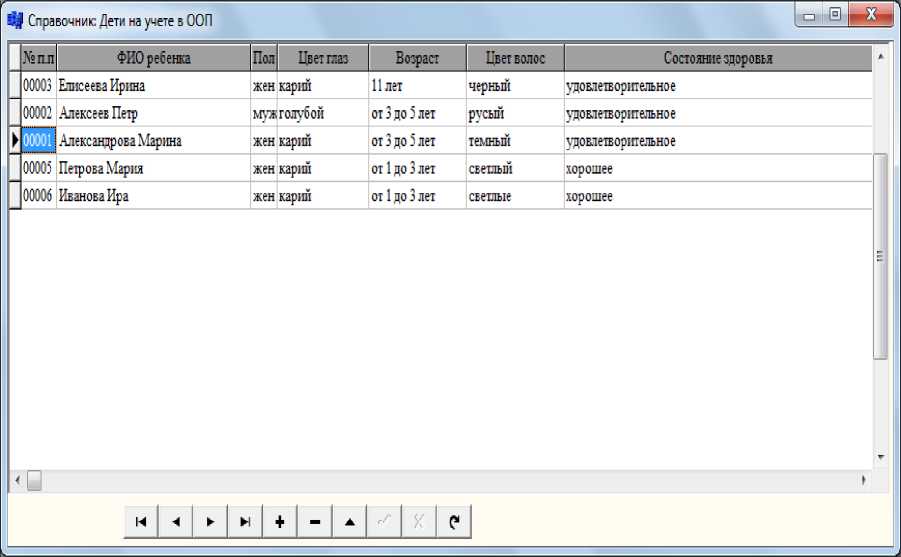This screenshot has height=557, width=901.
Task: Click the ФИО ребенка column header
Action: pyautogui.click(x=153, y=57)
